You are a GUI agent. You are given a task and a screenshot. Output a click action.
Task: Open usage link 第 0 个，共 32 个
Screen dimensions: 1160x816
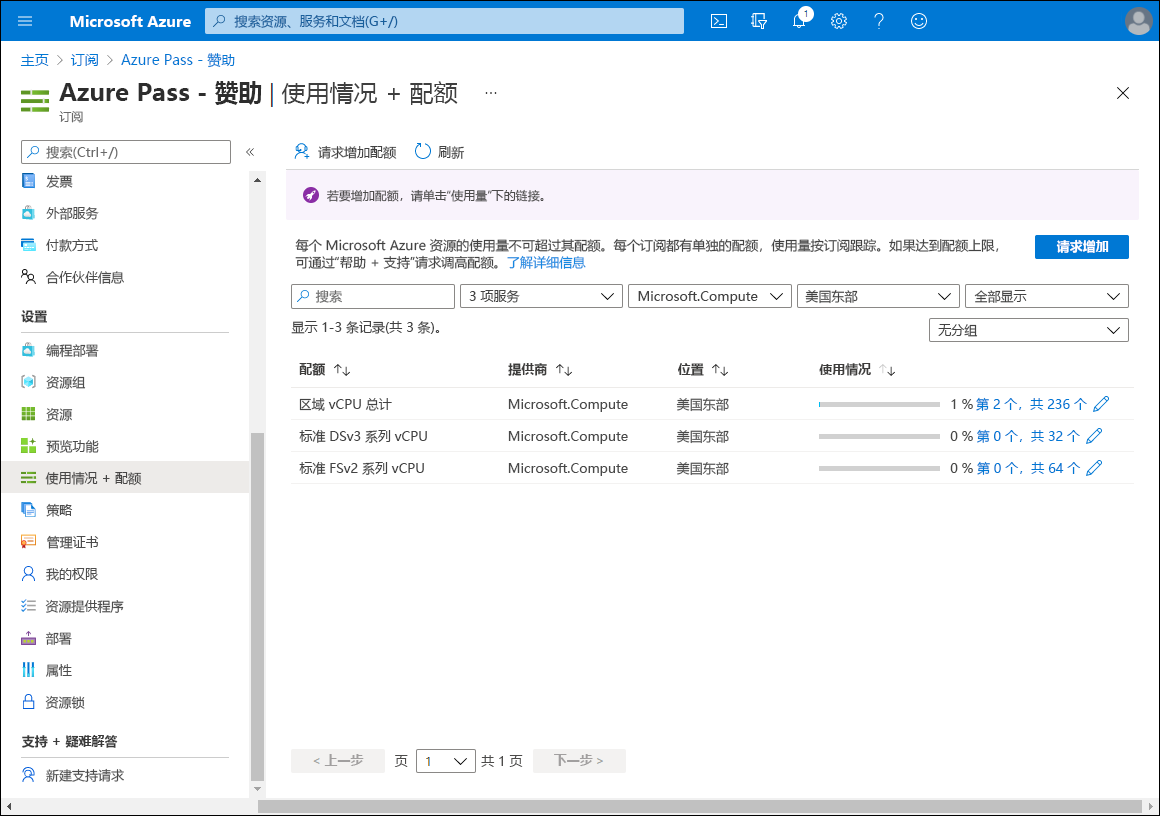point(1028,436)
